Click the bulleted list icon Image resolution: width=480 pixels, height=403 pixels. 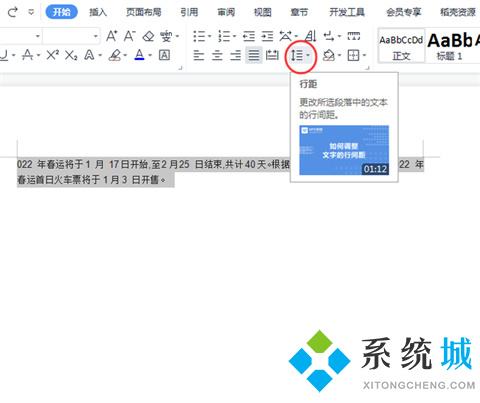click(199, 36)
